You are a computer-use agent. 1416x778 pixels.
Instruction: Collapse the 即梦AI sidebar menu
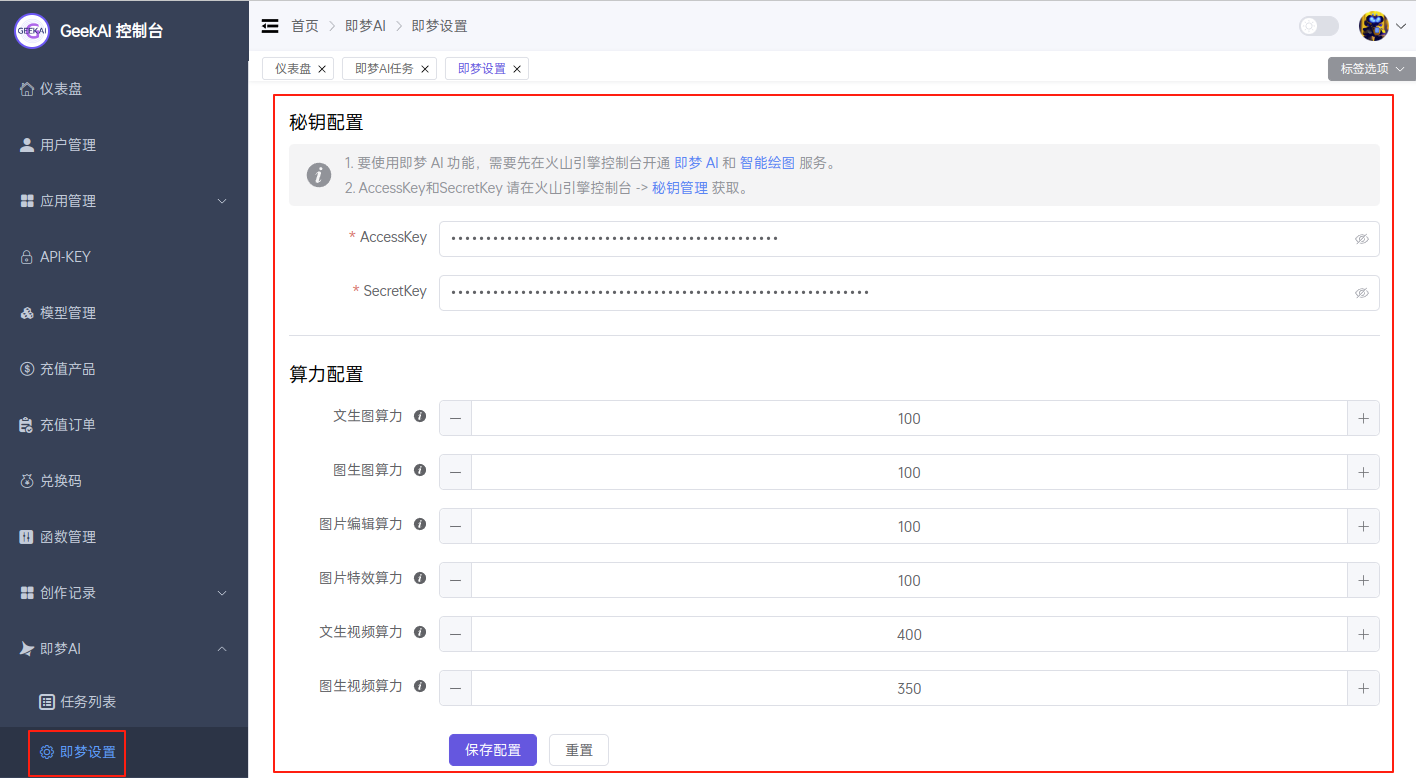coord(124,649)
